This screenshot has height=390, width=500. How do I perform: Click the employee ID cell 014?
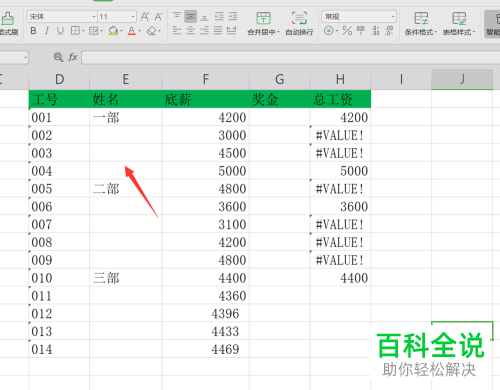pyautogui.click(x=59, y=349)
